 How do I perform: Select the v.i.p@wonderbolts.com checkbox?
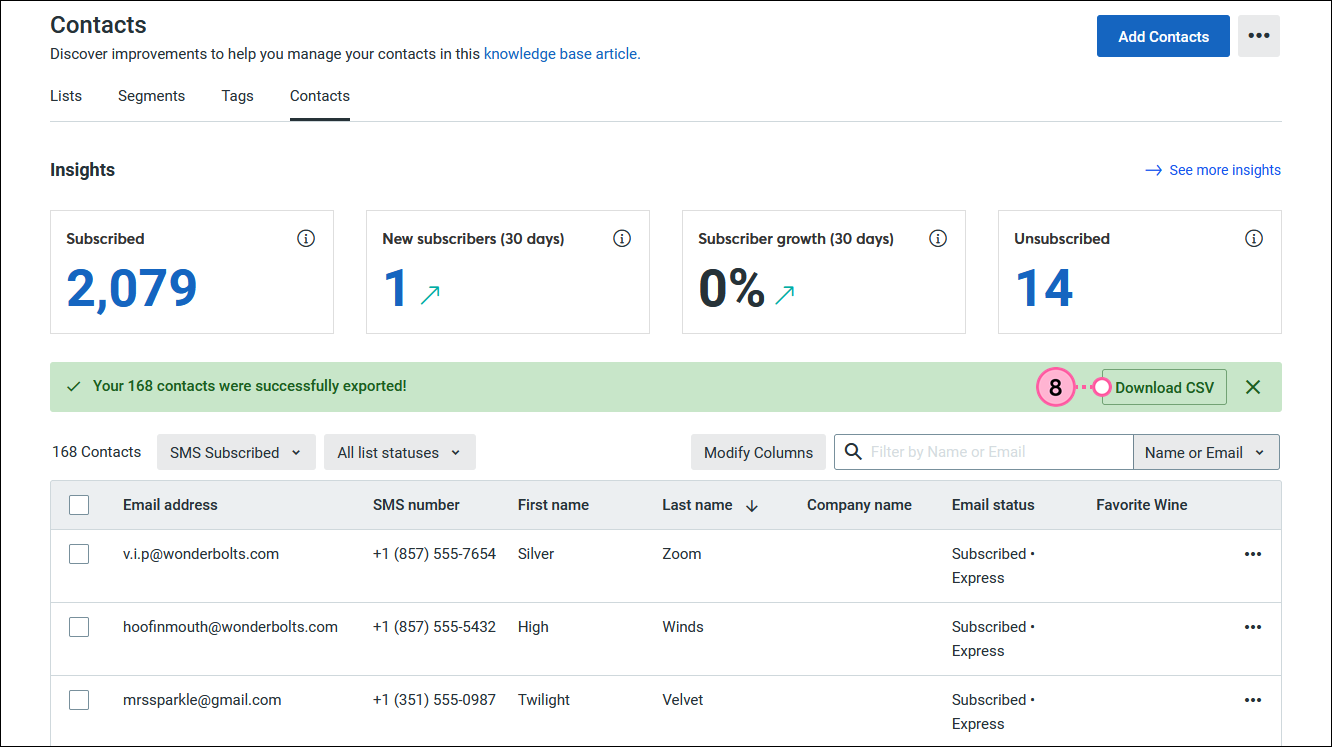coord(79,554)
